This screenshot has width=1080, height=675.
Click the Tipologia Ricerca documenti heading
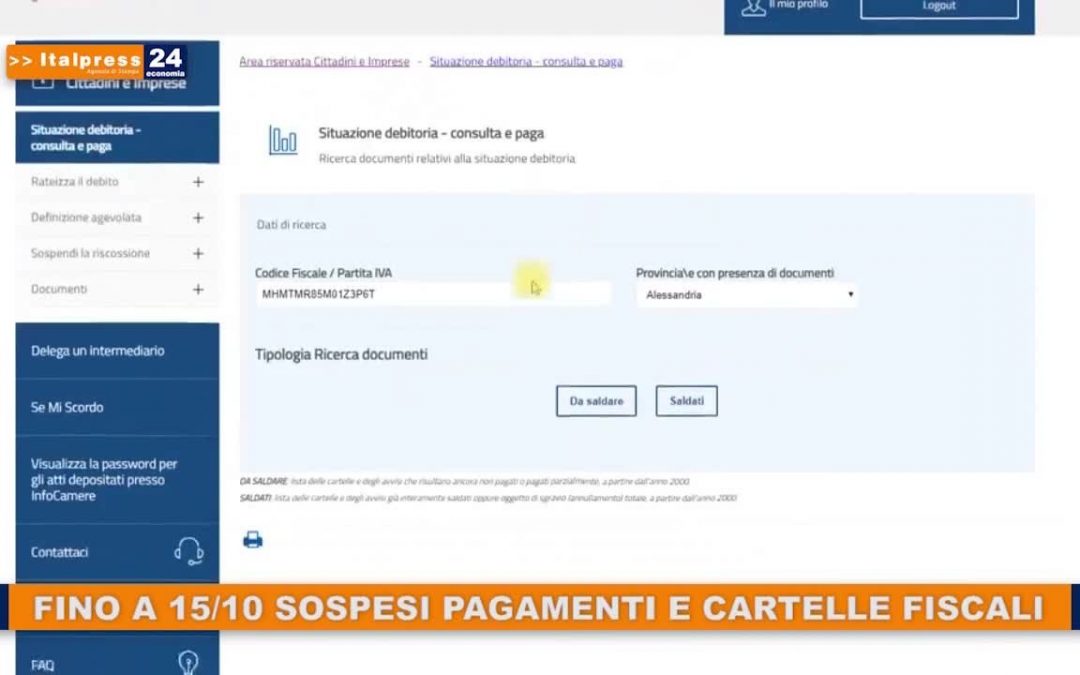342,354
